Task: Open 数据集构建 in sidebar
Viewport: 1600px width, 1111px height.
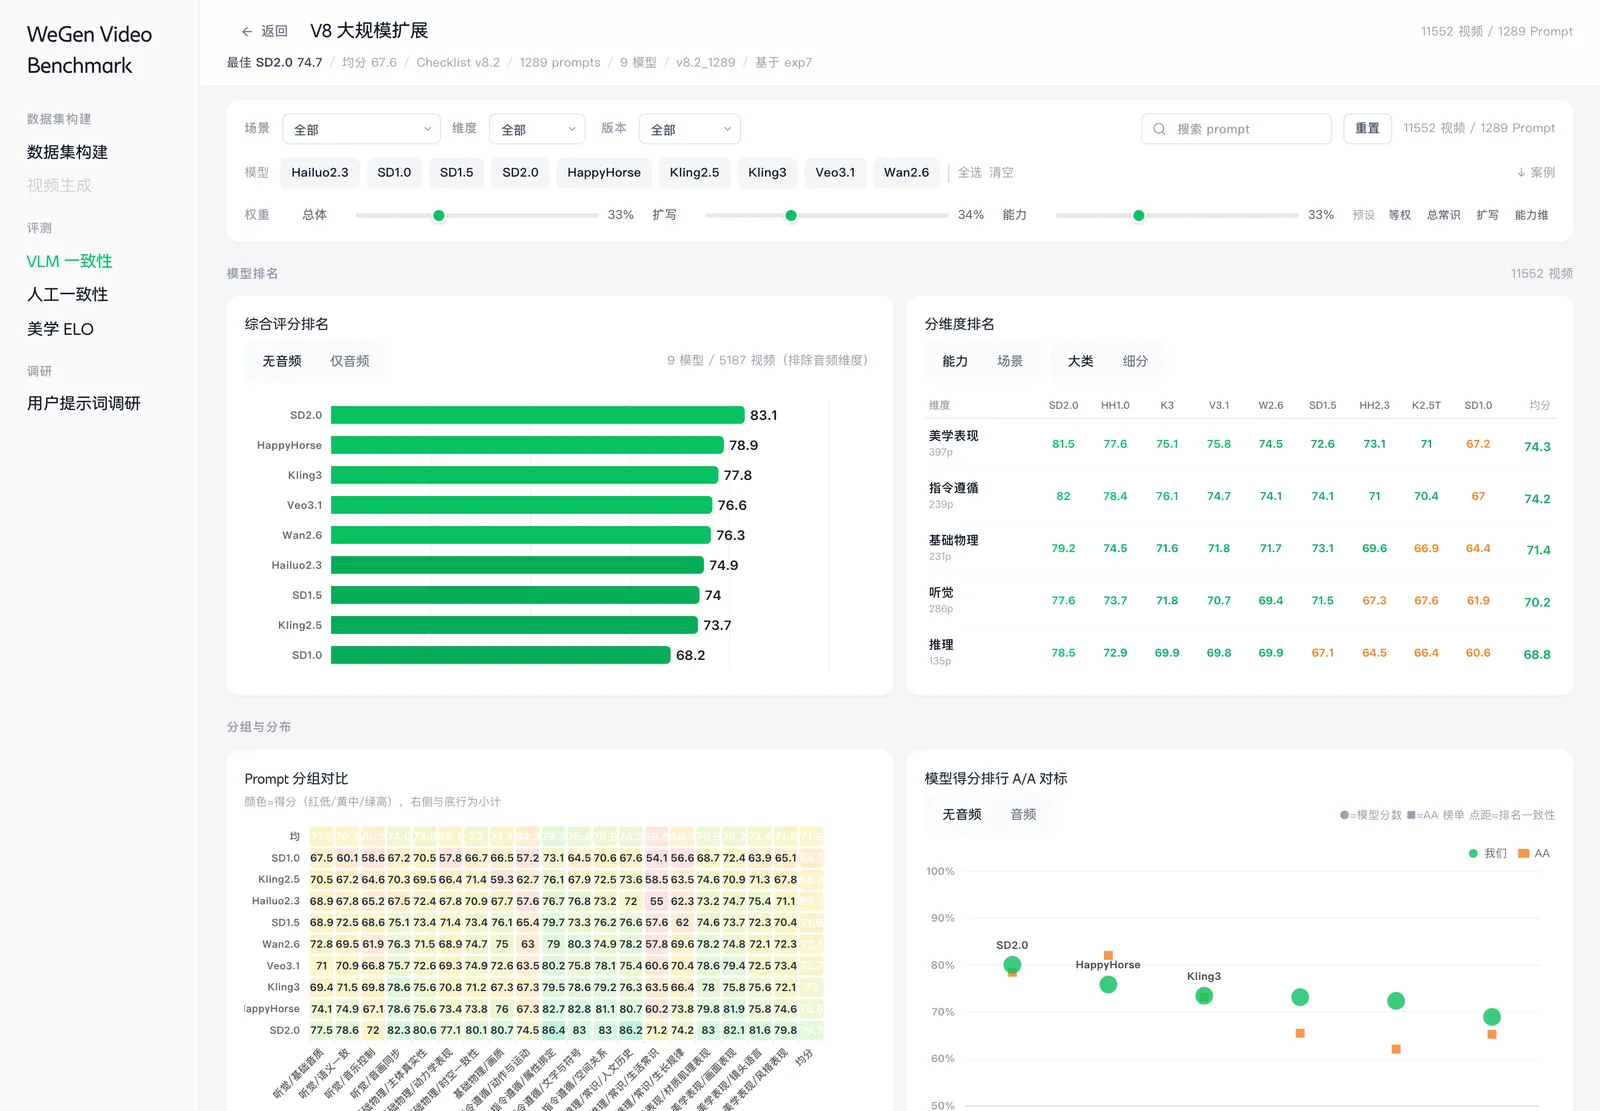Action: 67,152
